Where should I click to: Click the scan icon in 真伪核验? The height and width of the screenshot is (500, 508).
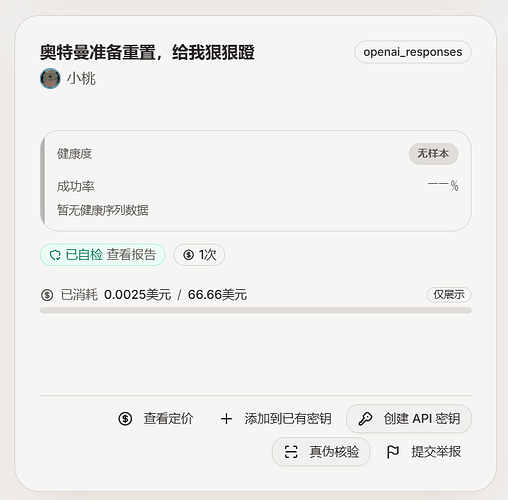[291, 452]
